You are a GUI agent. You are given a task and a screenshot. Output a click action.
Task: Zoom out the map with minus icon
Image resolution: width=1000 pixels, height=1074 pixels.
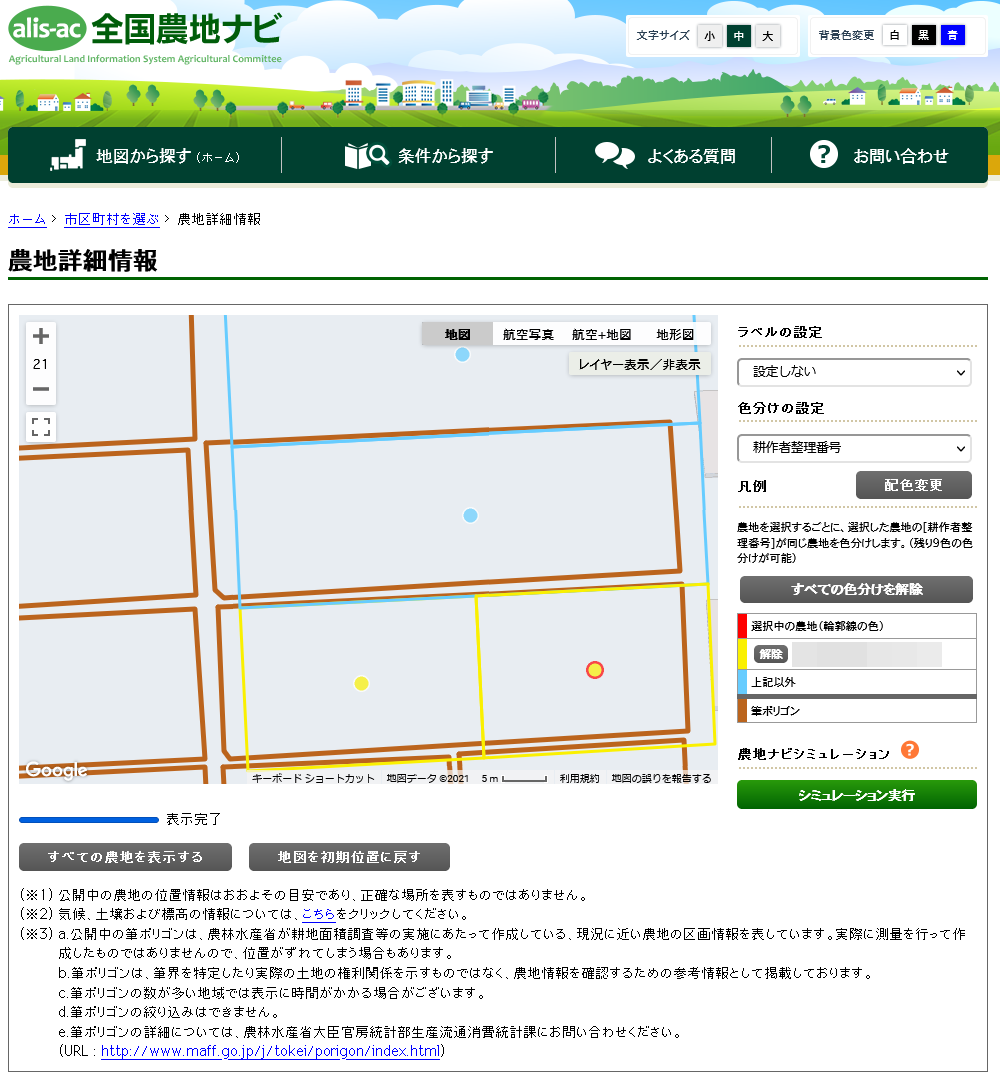pos(41,390)
